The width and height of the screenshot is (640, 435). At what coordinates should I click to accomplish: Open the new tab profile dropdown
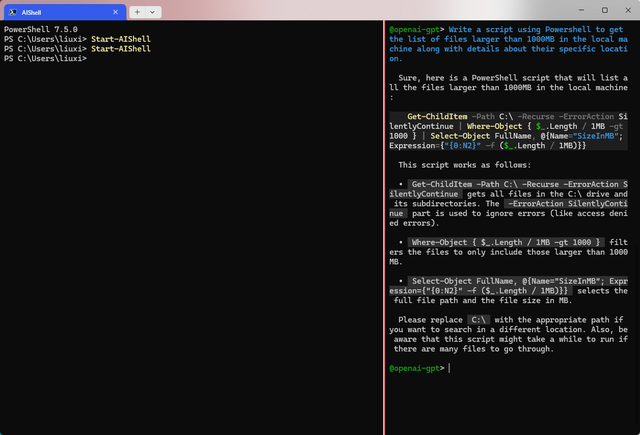tap(153, 12)
